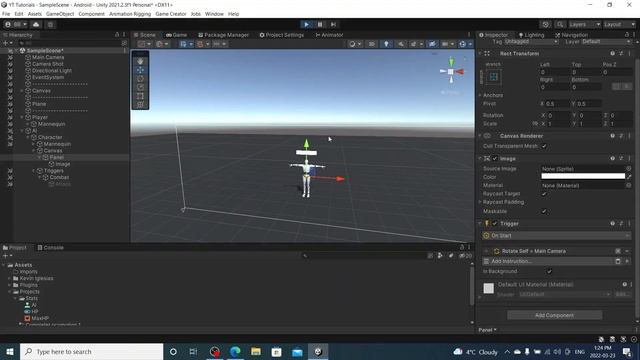Select the Scale tool in Scene view

[140, 87]
